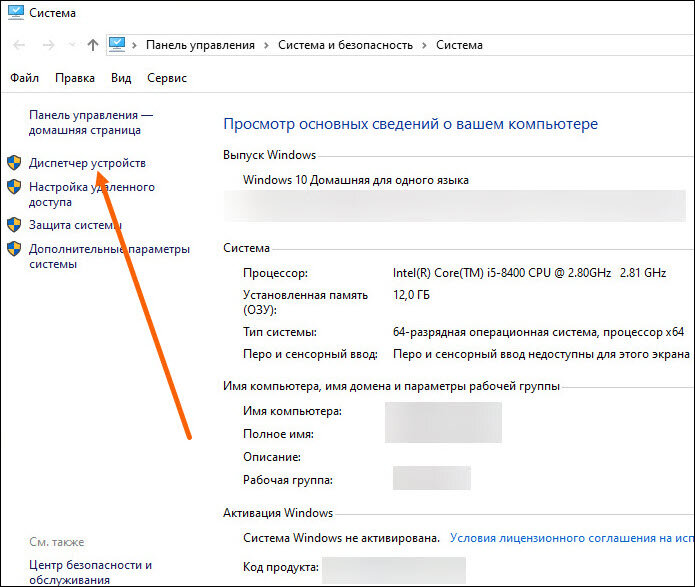Select processor value Intel(R) Core(TM) i5-8400
The height and width of the screenshot is (587, 695).
click(x=529, y=273)
